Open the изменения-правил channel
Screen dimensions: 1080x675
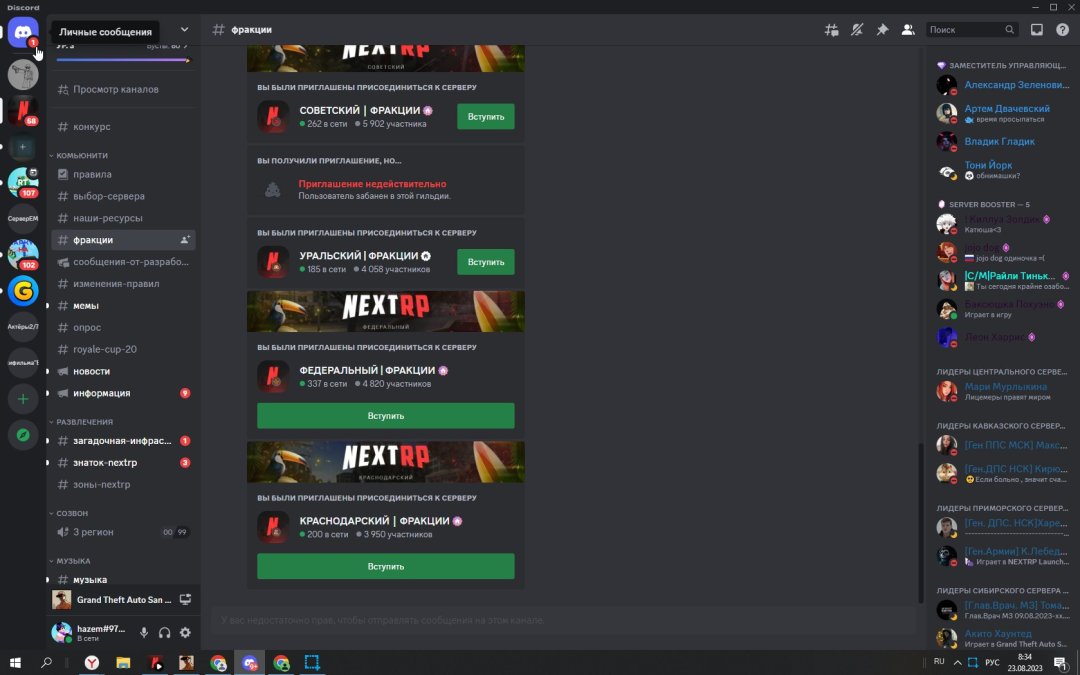click(x=123, y=284)
